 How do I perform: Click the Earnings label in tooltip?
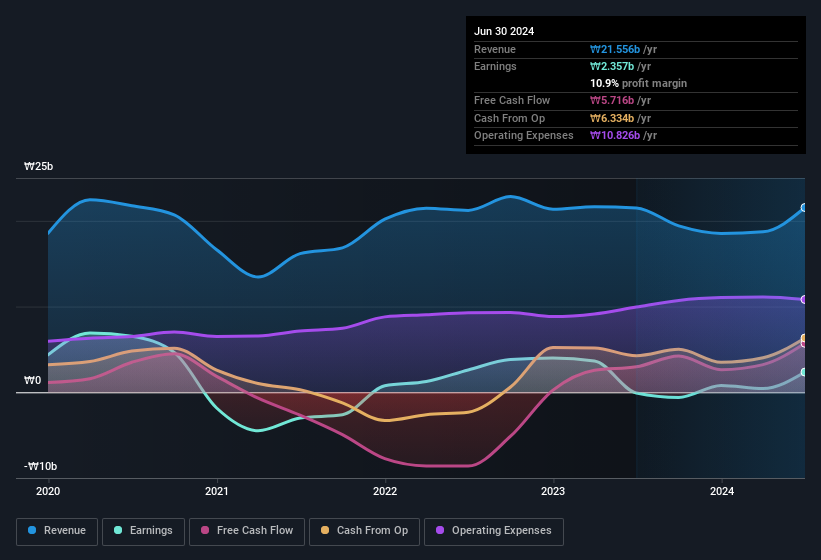click(495, 66)
